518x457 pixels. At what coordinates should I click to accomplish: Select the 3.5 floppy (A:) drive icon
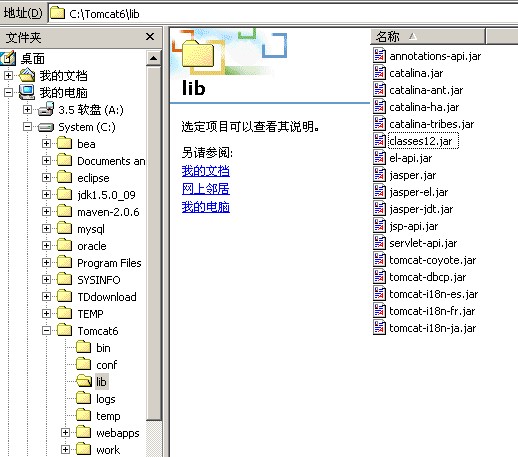46,110
